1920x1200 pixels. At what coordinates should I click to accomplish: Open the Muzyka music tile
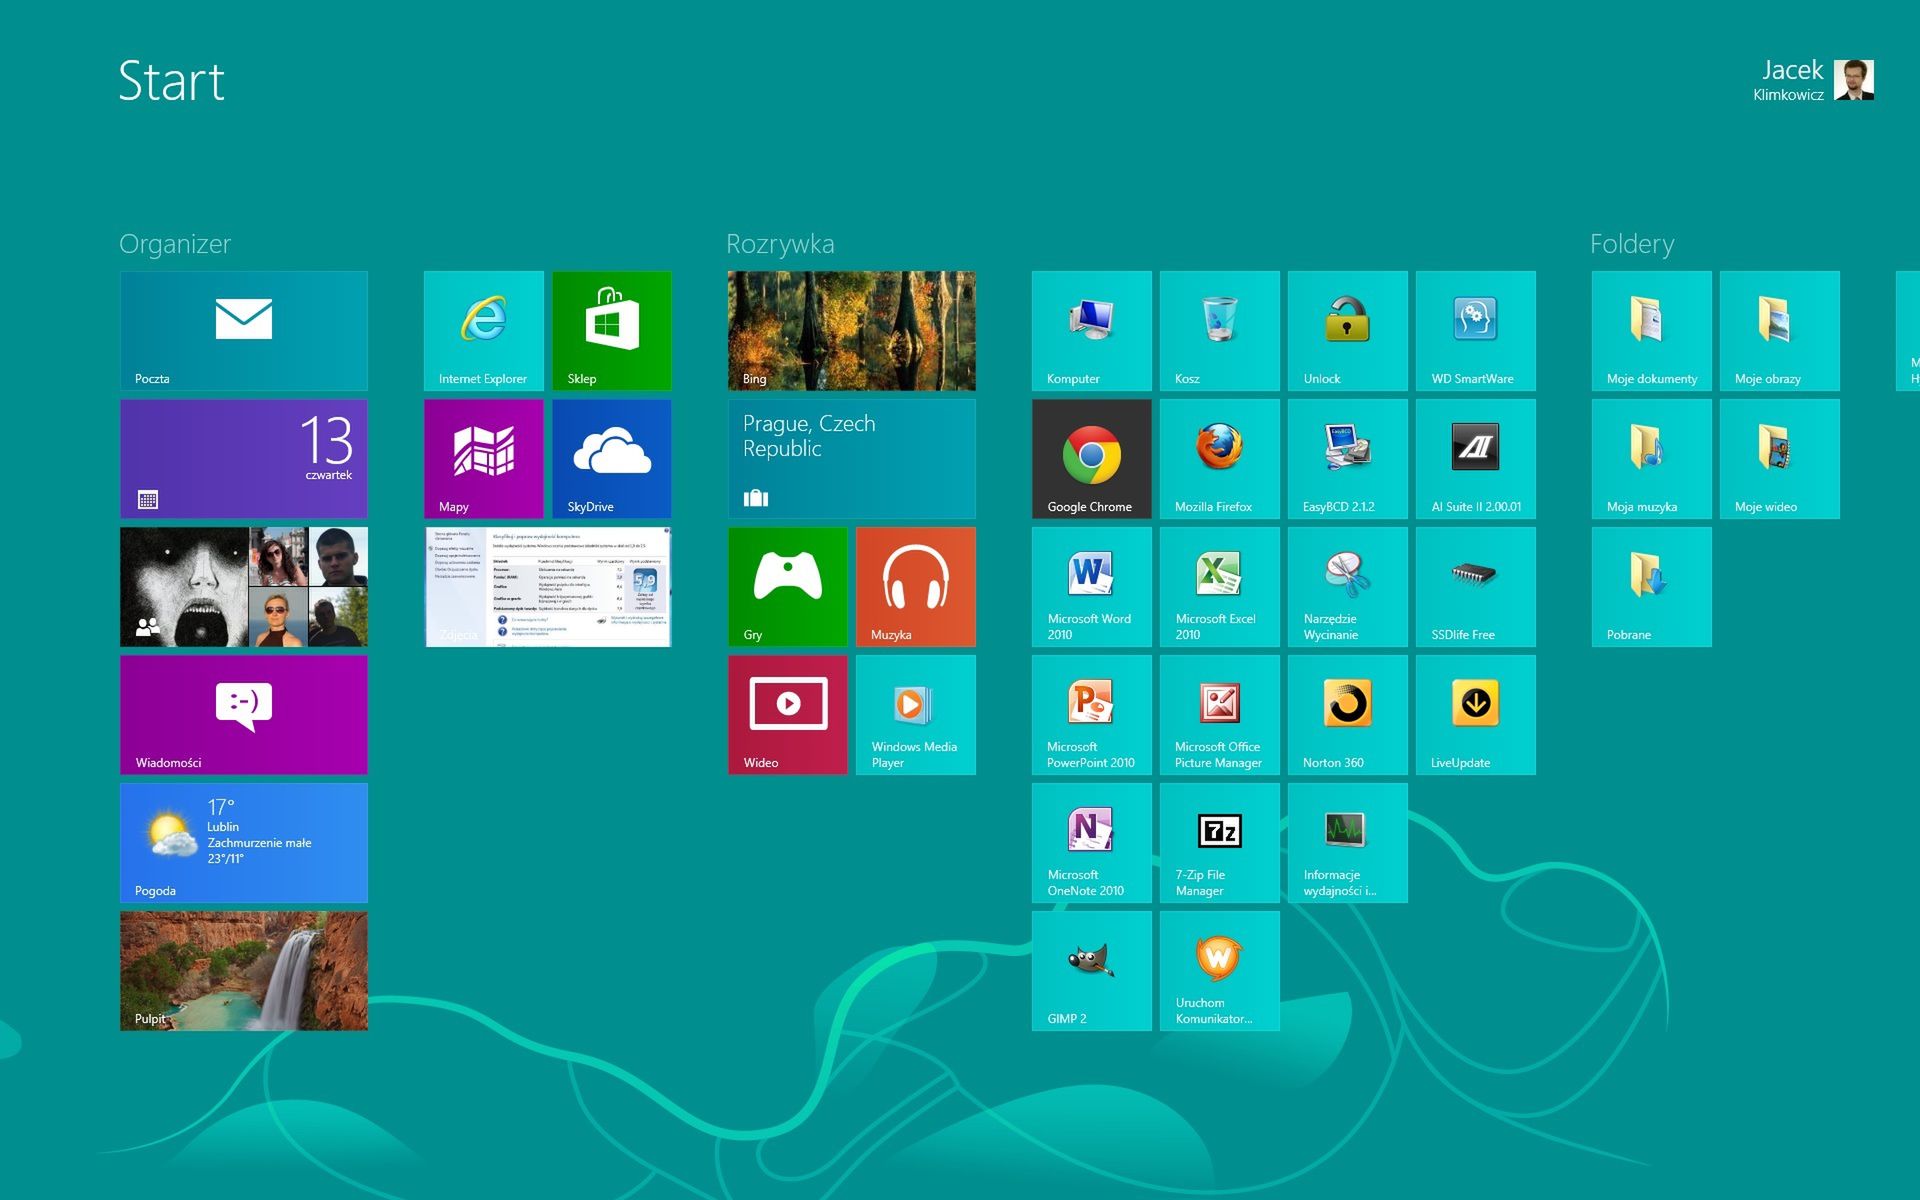click(x=916, y=587)
